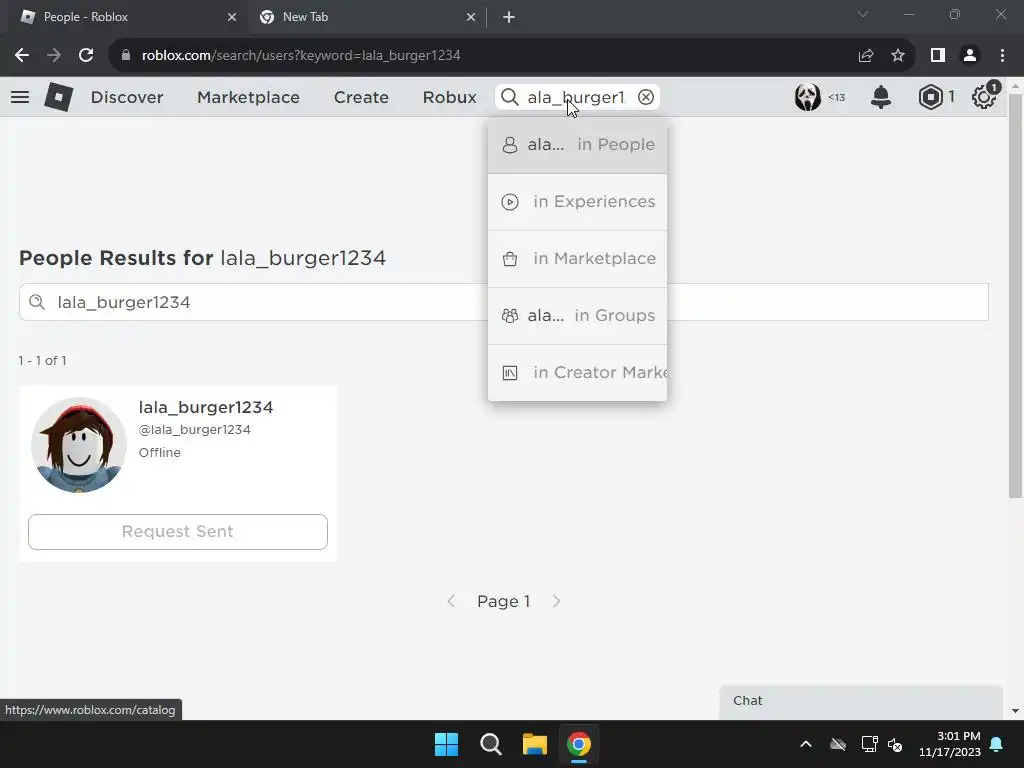Viewport: 1024px width, 768px height.
Task: Click the Chrome taskbar icon
Action: (x=579, y=744)
